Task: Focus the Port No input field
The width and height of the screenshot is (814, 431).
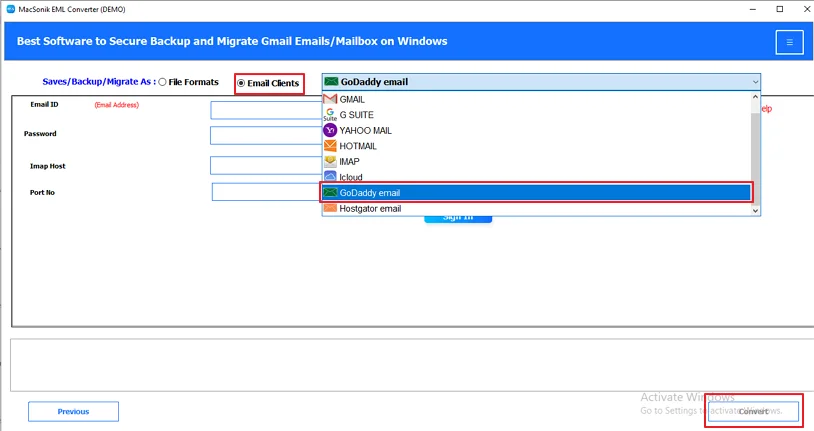Action: (267, 192)
